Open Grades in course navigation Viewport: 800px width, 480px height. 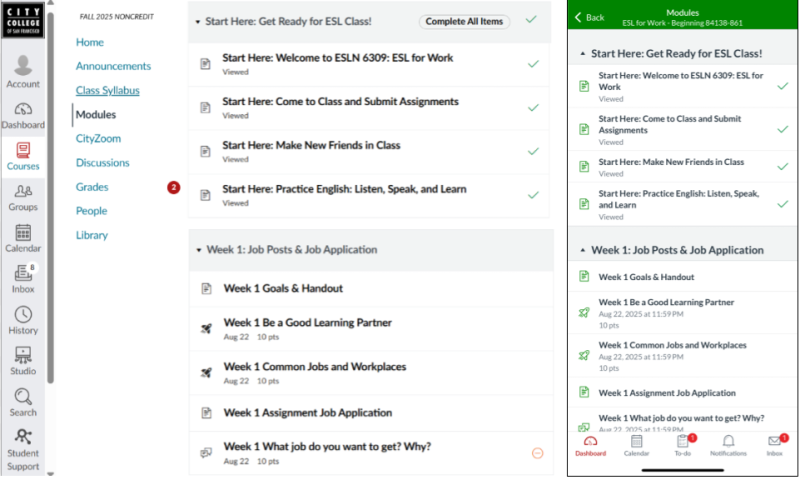click(x=92, y=187)
